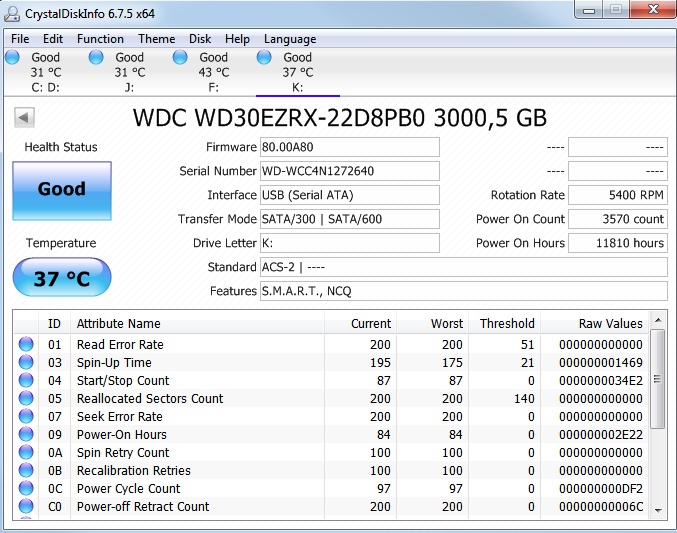Click the attribute list scrollbar thumb
The width and height of the screenshot is (677, 533).
658,379
